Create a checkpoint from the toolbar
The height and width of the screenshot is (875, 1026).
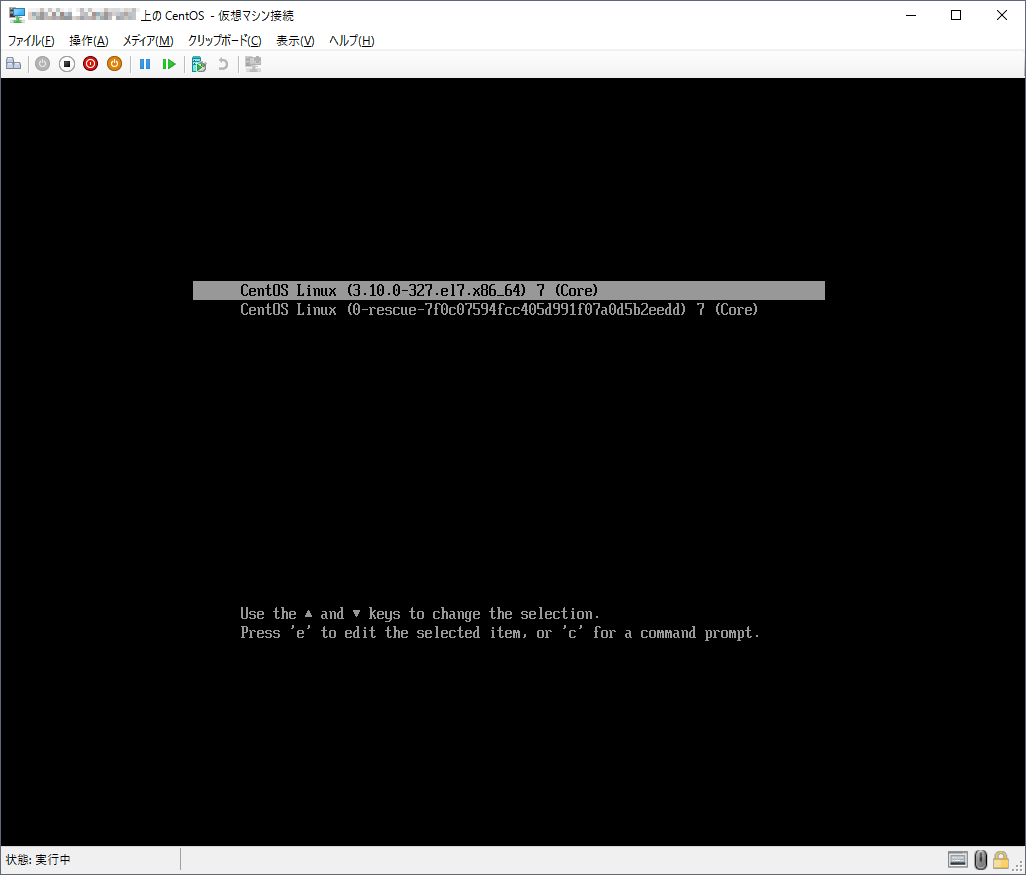(x=199, y=64)
